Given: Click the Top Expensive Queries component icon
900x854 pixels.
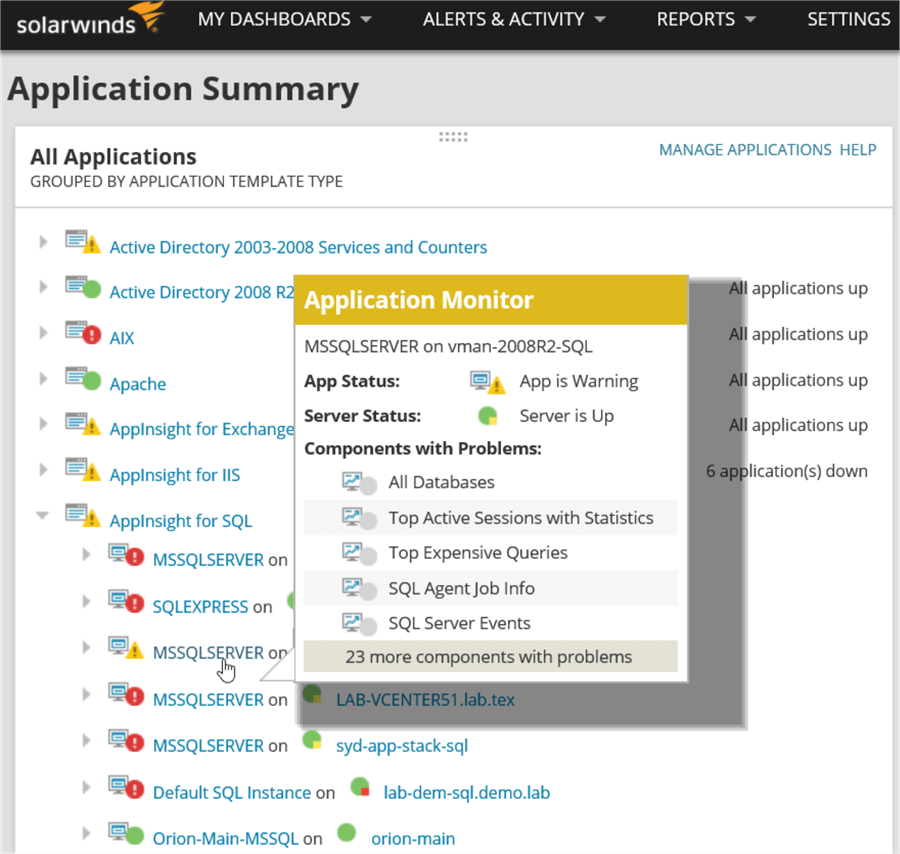Looking at the screenshot, I should click(360, 554).
